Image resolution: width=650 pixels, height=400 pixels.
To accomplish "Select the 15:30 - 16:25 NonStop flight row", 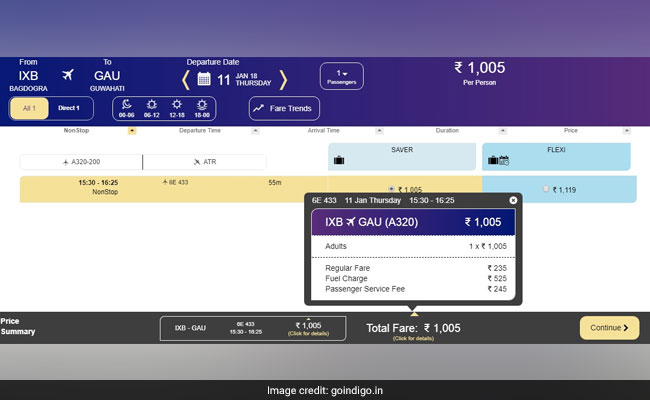I will tap(173, 189).
